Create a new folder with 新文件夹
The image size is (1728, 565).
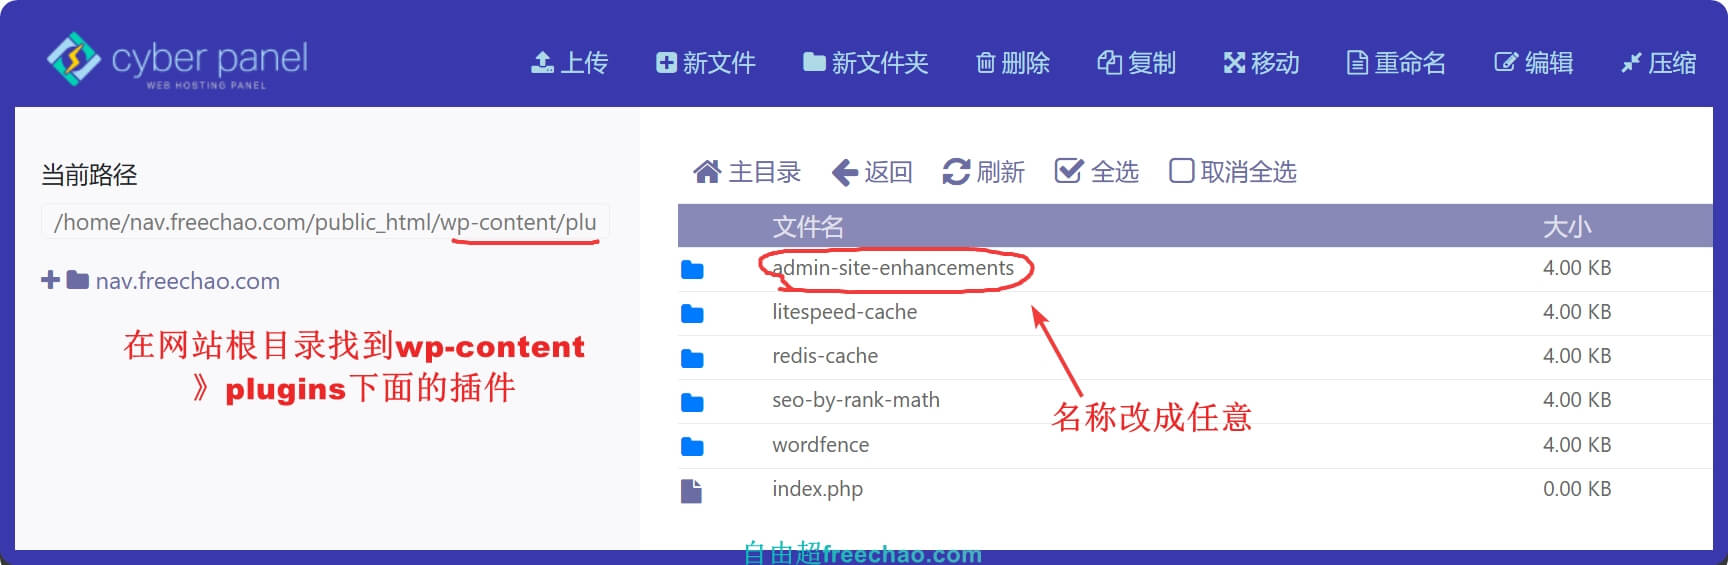click(865, 63)
